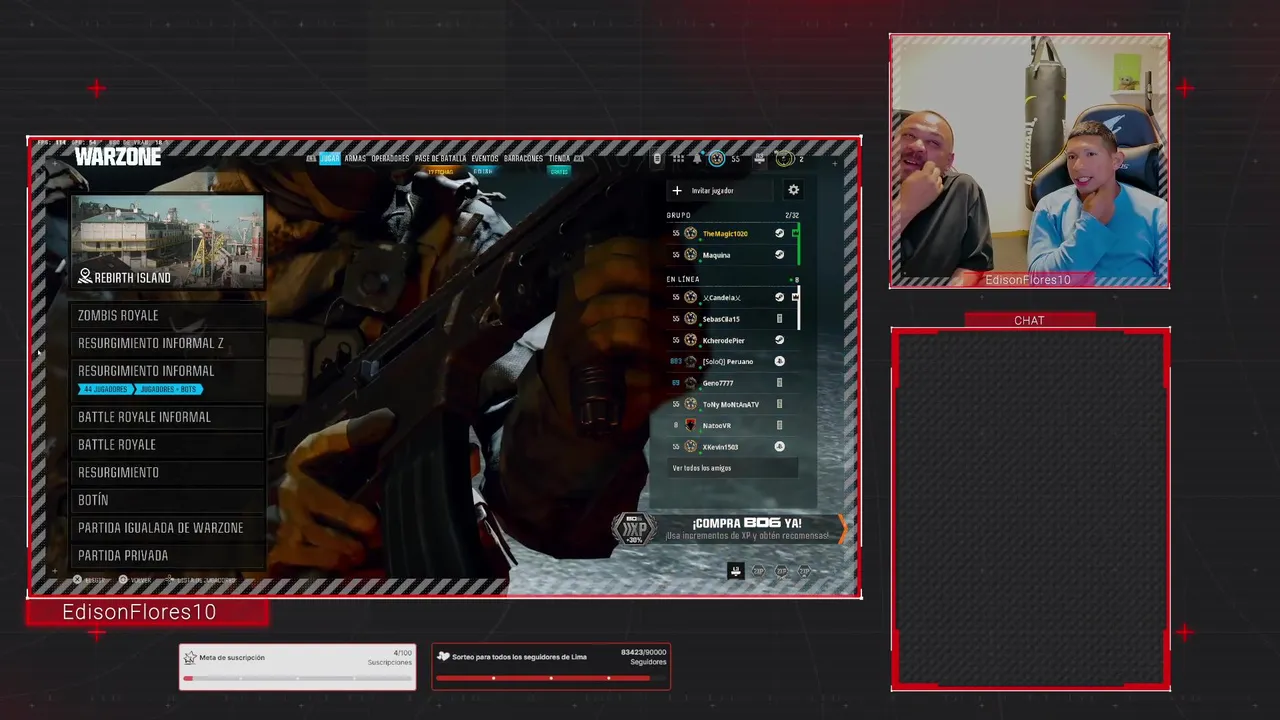Select online friend Geno7777
The width and height of the screenshot is (1280, 720).
(733, 383)
